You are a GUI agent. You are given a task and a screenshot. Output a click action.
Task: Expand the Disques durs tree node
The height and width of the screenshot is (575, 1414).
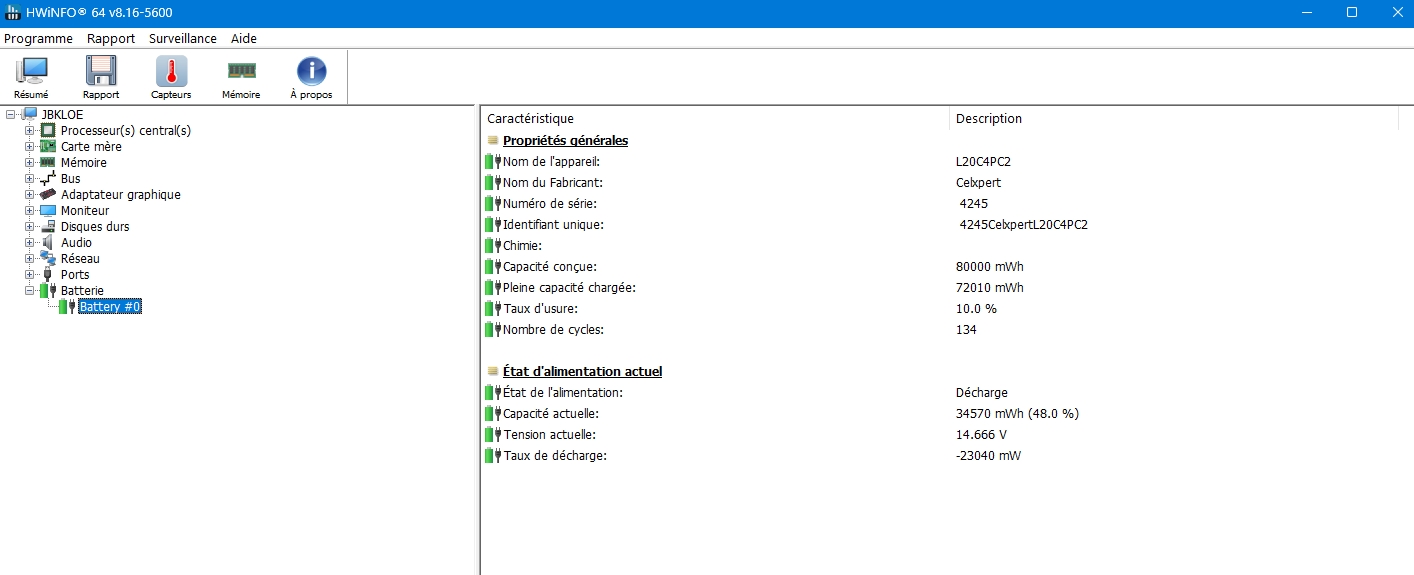29,227
